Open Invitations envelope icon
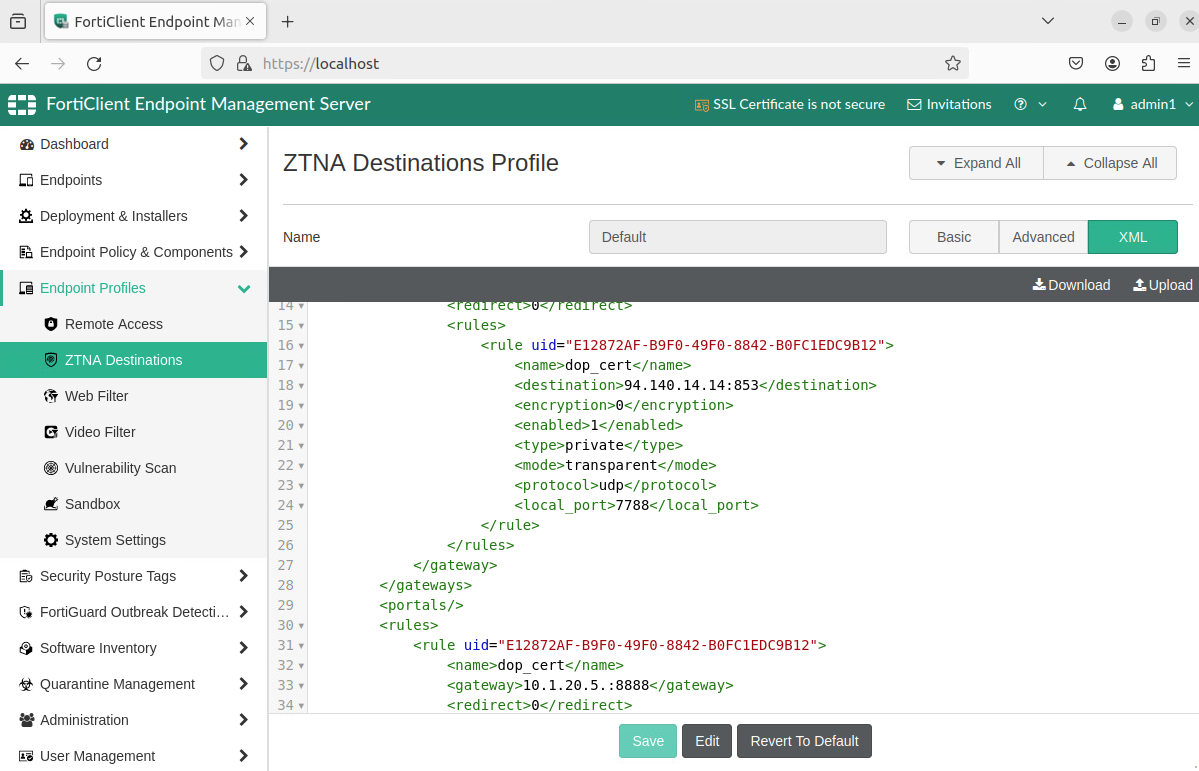The height and width of the screenshot is (771, 1199). 914,104
